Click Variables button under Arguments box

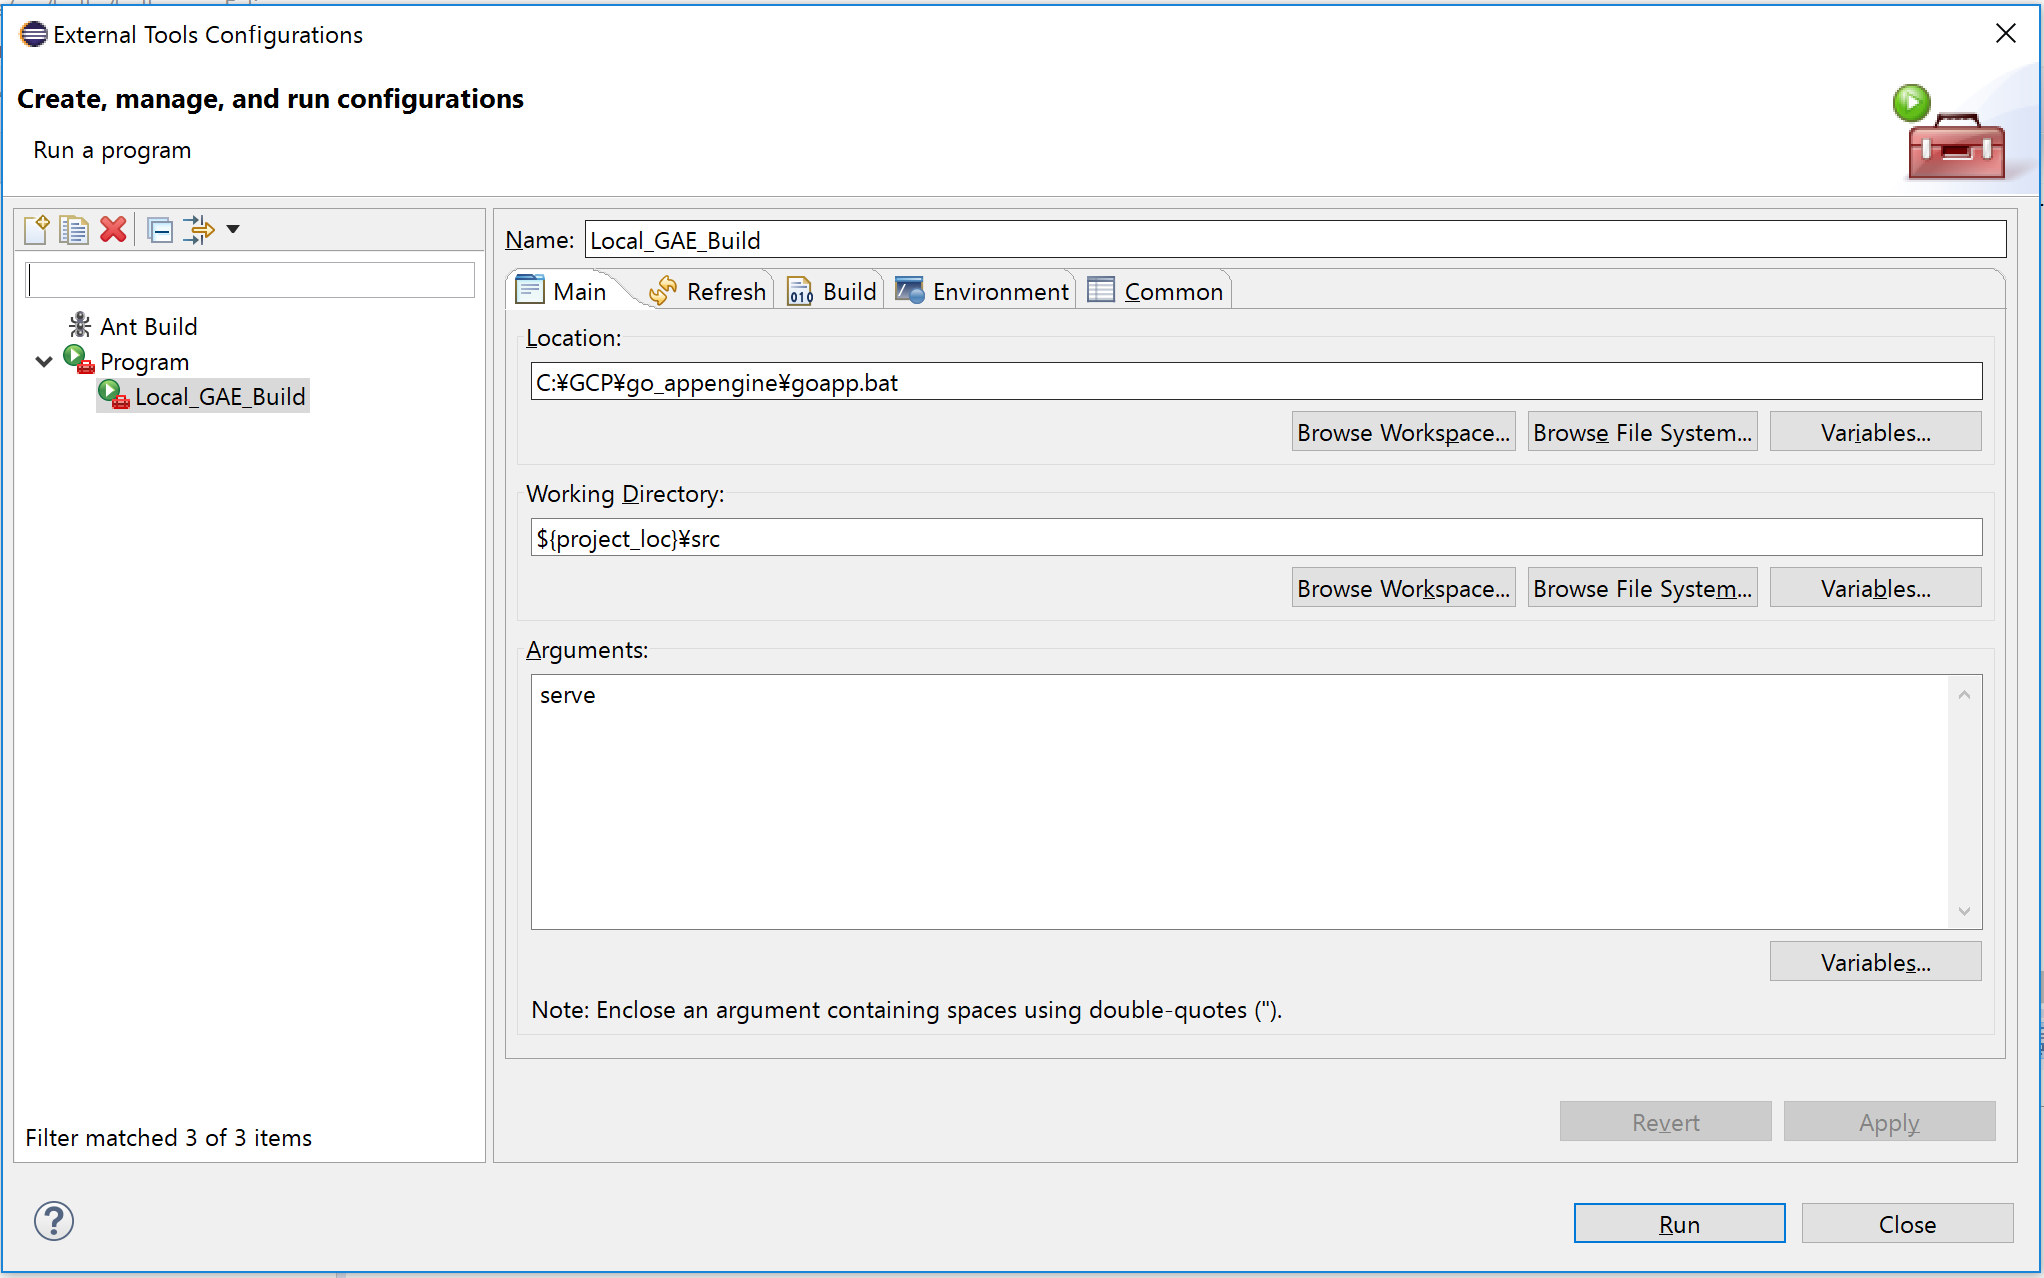pos(1875,963)
